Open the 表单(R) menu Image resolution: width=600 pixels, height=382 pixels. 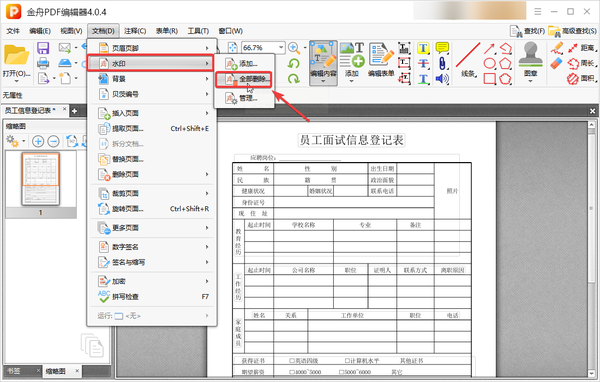pos(166,31)
